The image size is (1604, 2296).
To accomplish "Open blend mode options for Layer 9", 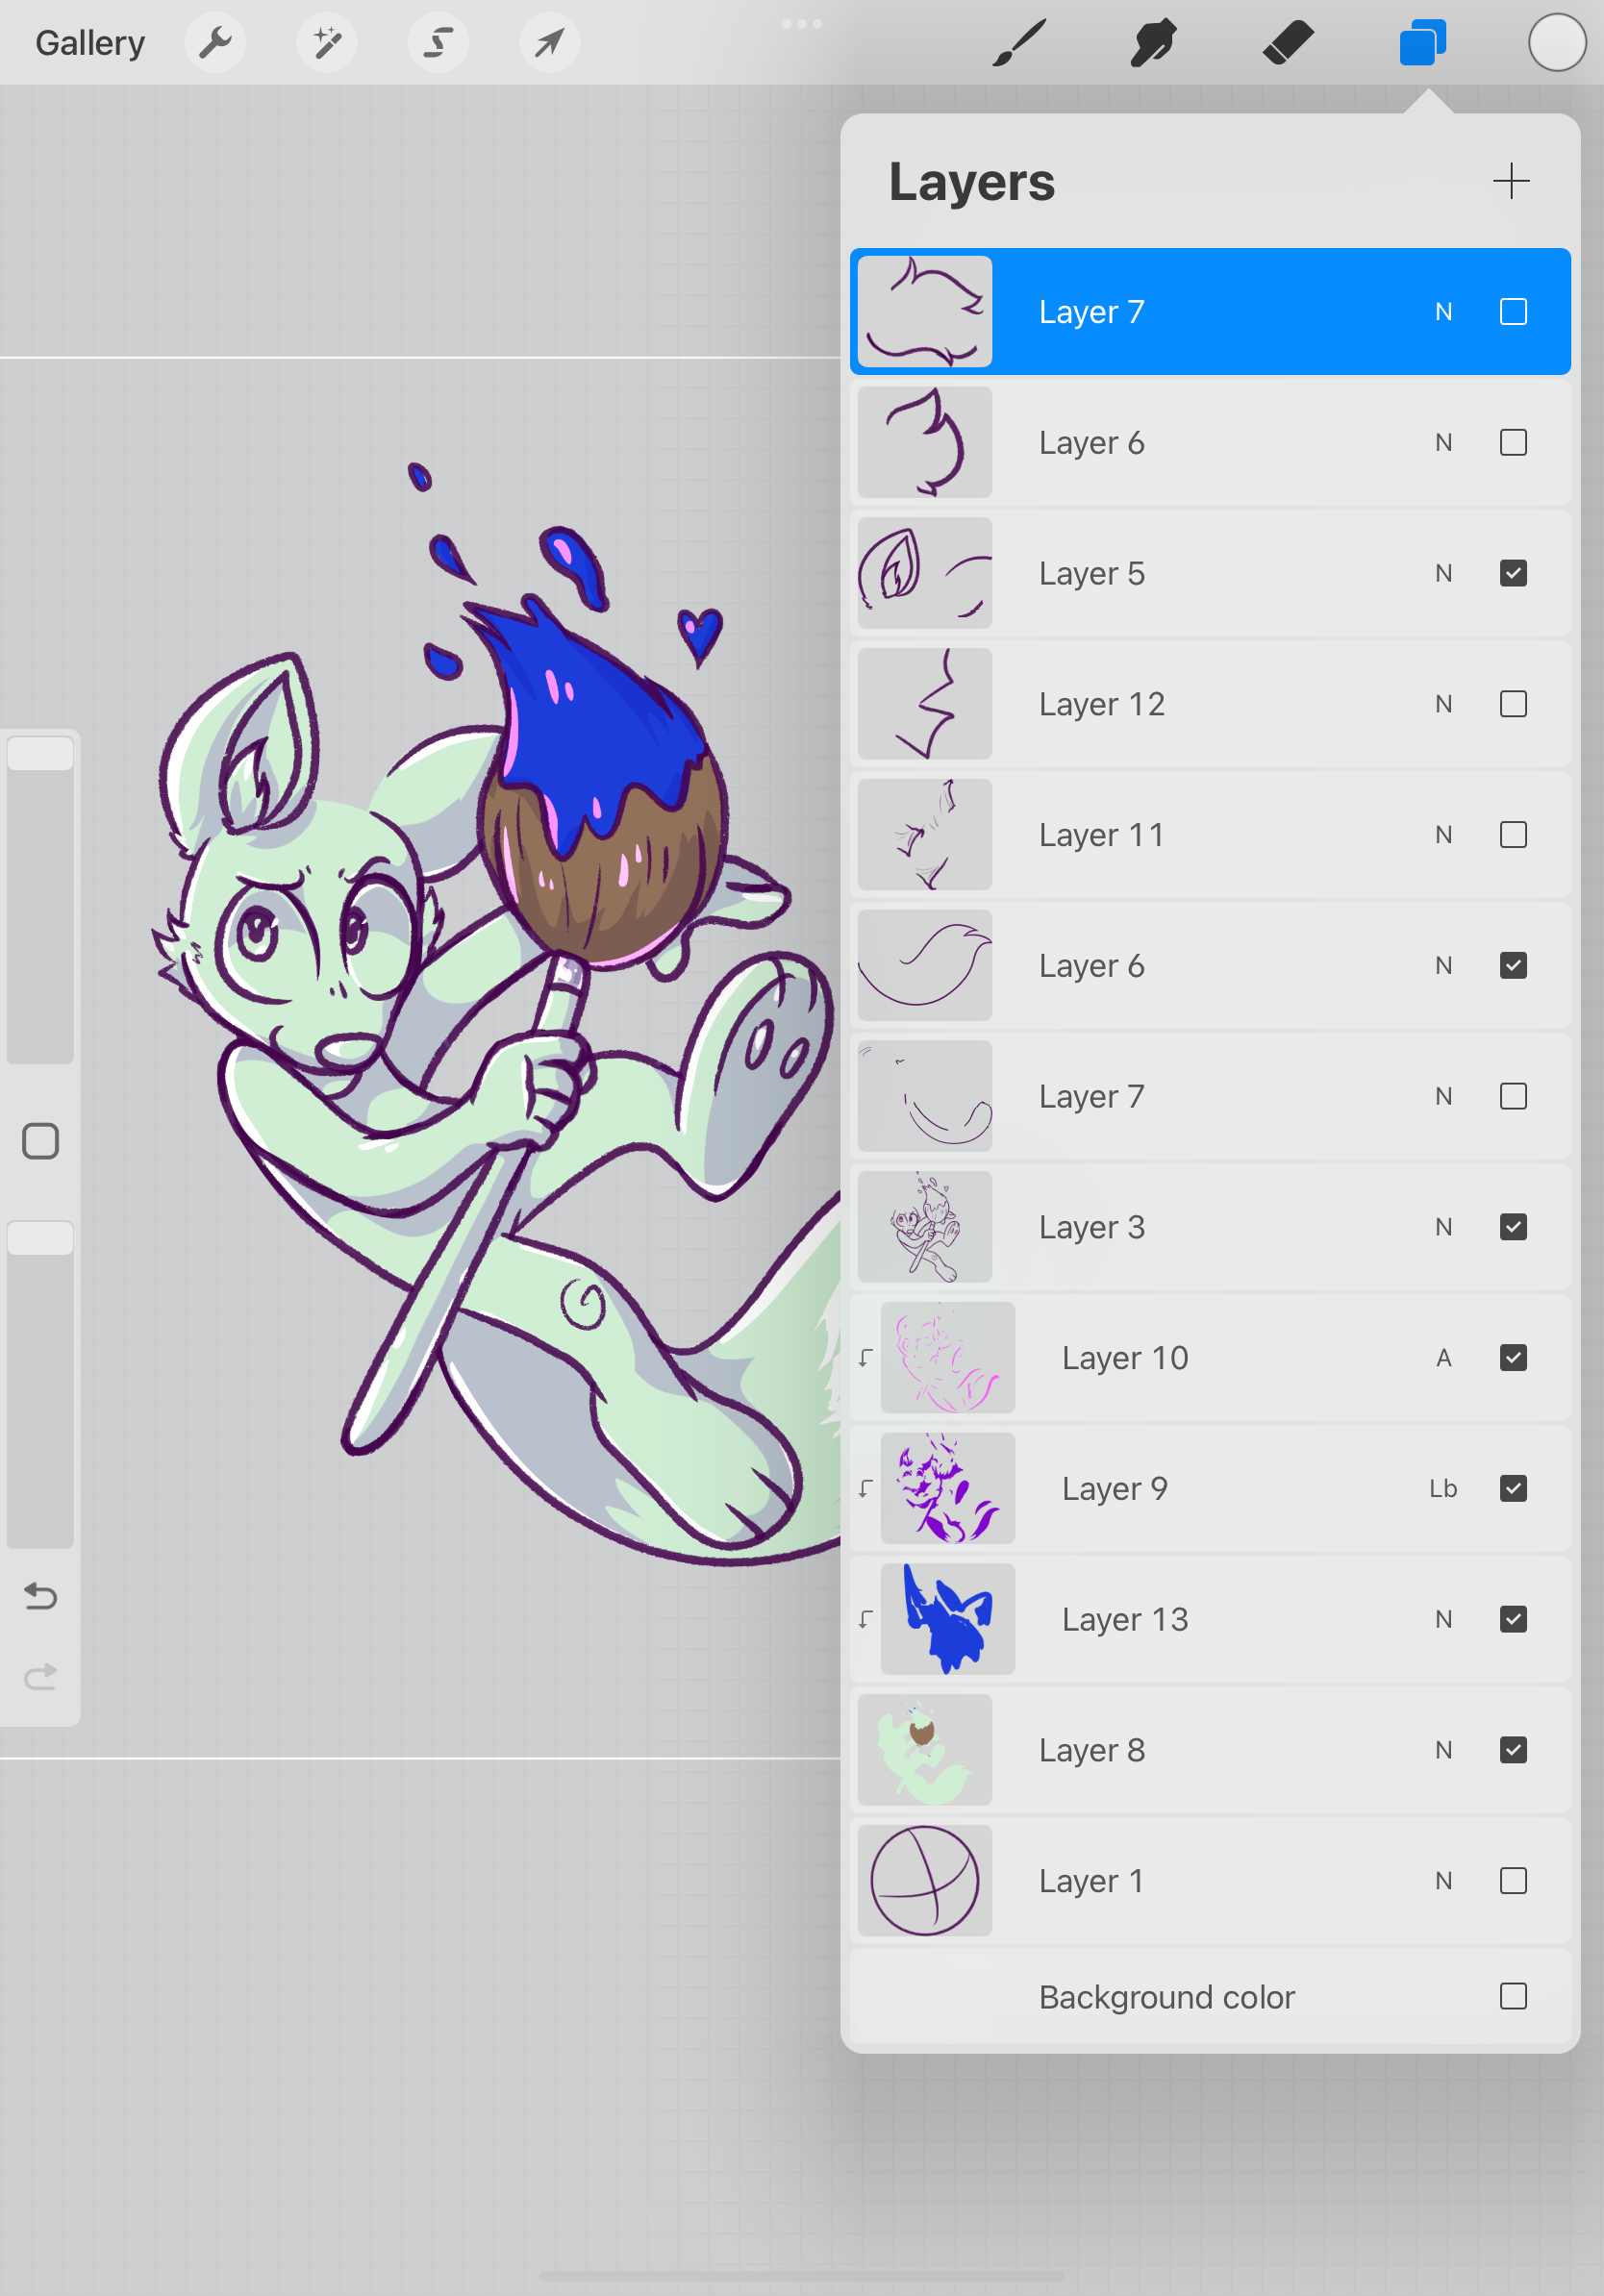I will pyautogui.click(x=1443, y=1488).
